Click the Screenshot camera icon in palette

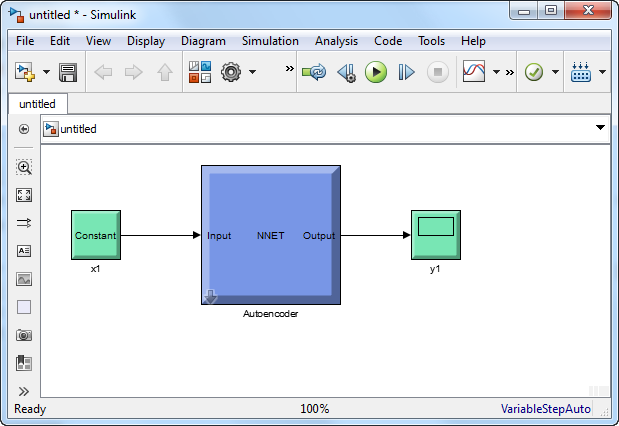[x=24, y=335]
